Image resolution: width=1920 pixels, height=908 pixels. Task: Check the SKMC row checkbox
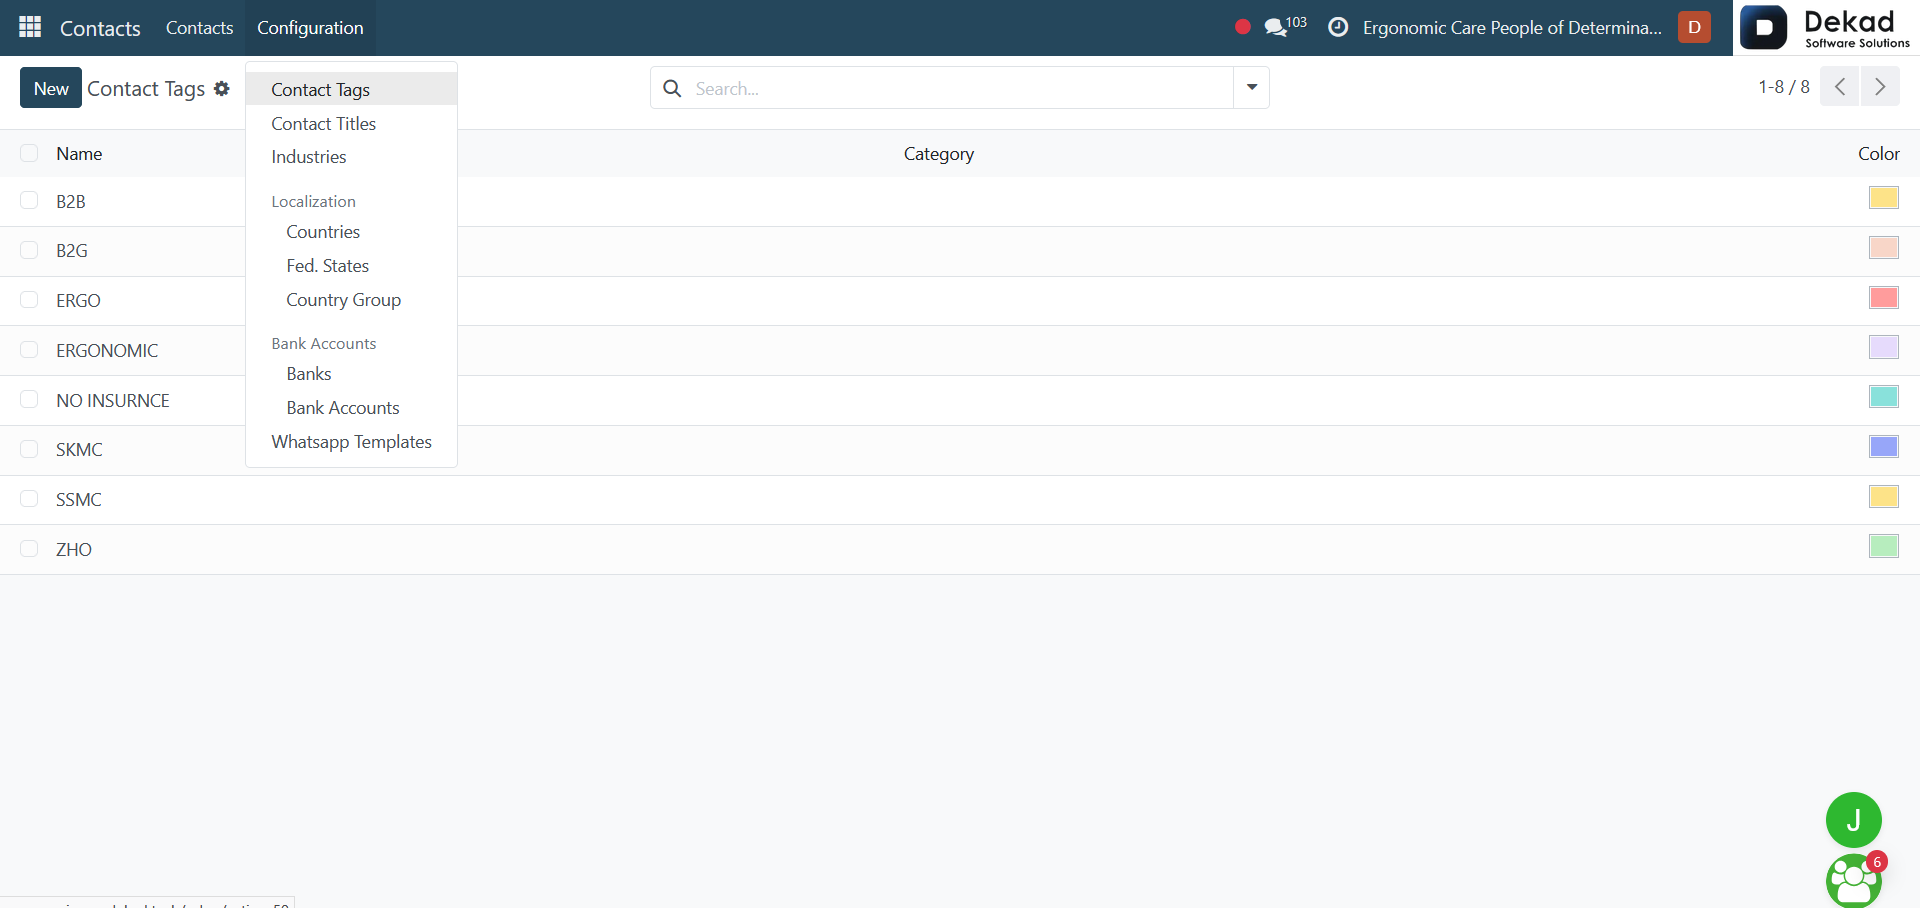[29, 449]
